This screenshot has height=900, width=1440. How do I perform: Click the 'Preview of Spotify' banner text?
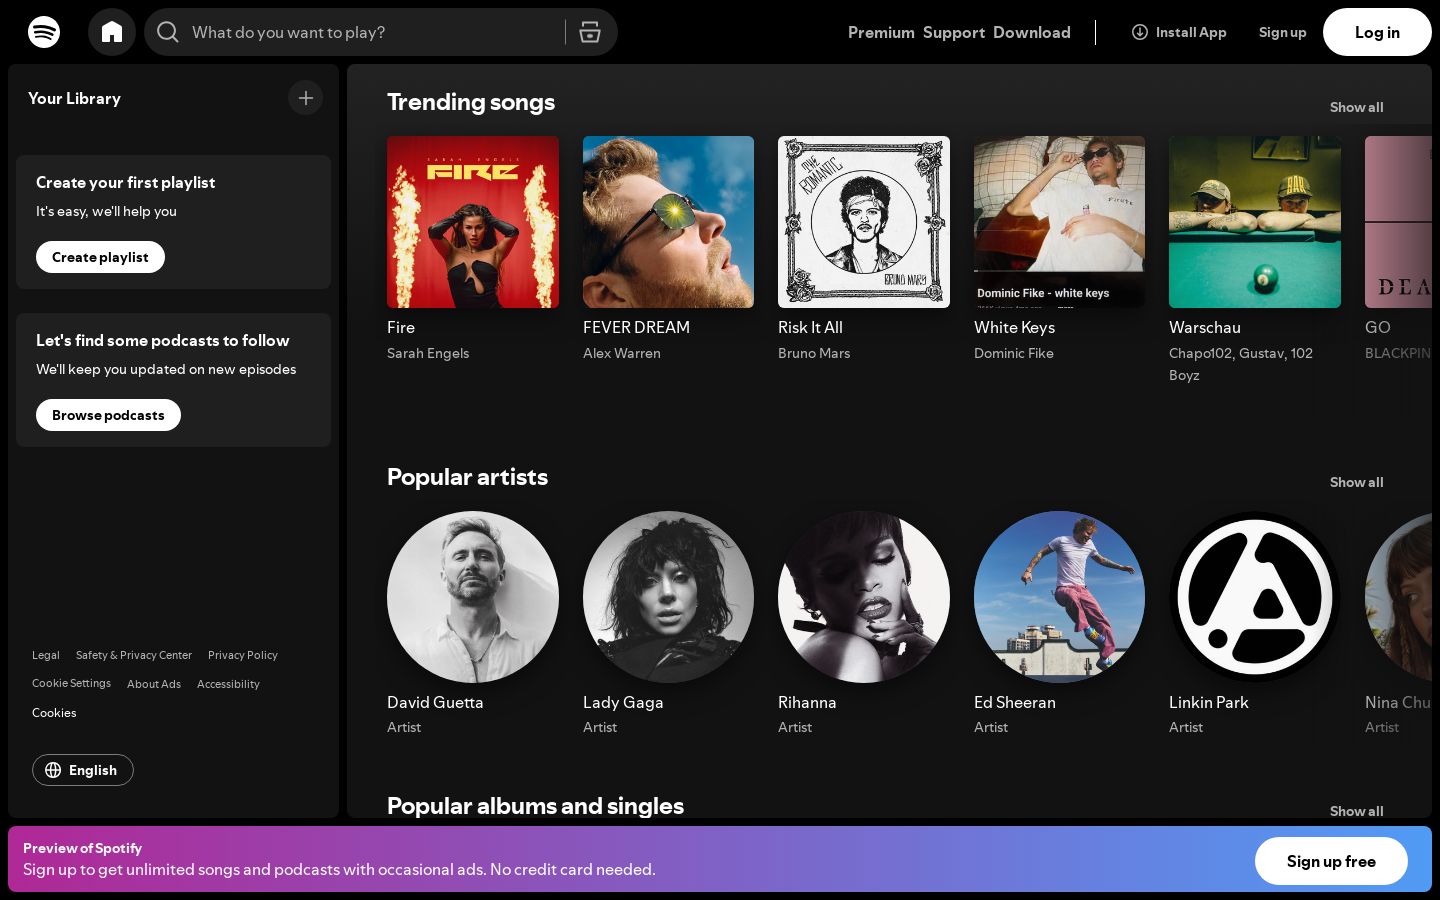[x=82, y=848]
